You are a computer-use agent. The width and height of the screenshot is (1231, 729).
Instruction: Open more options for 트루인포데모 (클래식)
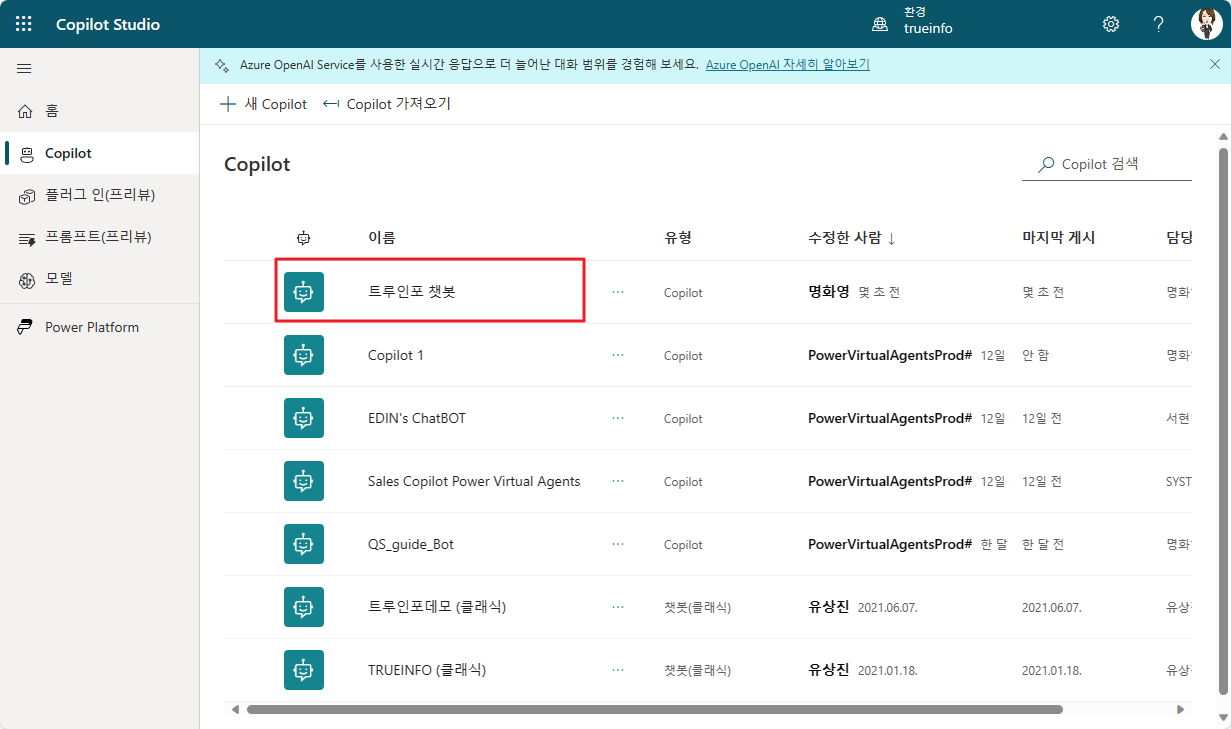tap(618, 607)
